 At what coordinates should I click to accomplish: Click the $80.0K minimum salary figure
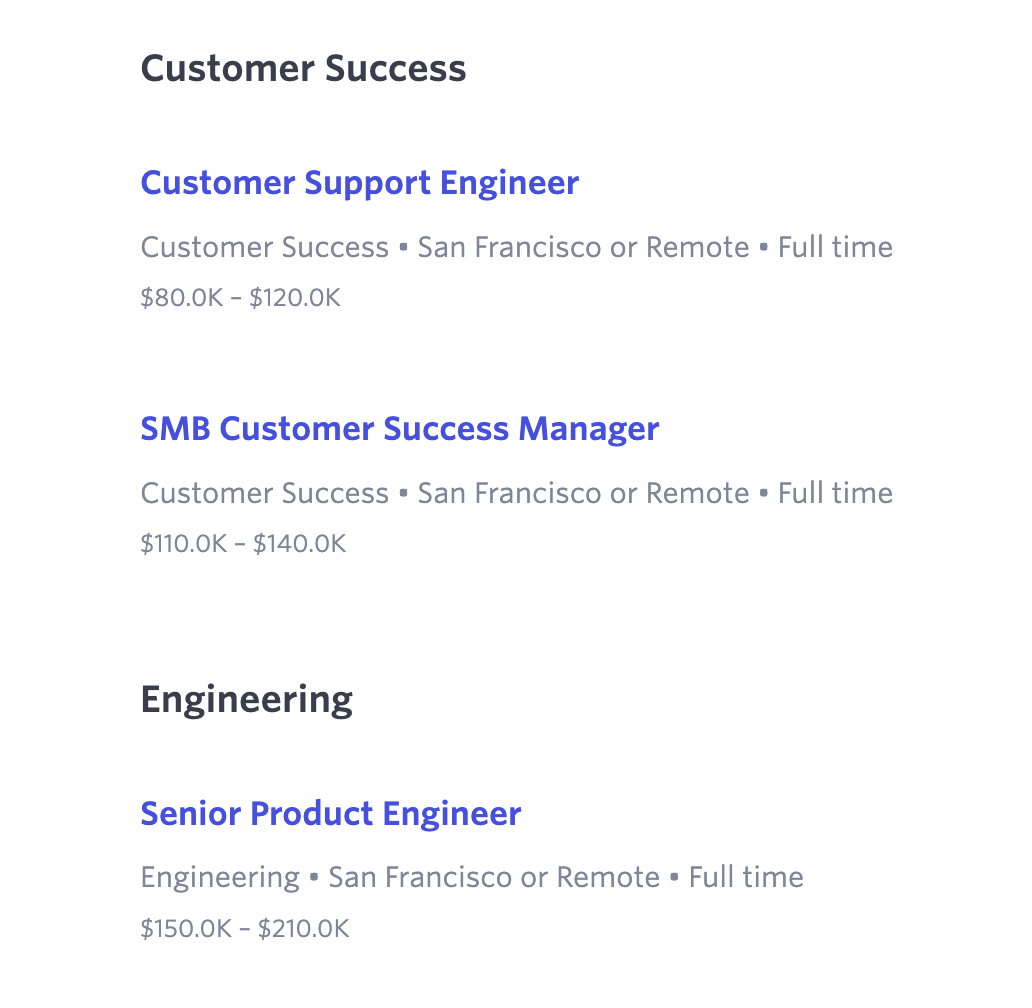point(182,299)
